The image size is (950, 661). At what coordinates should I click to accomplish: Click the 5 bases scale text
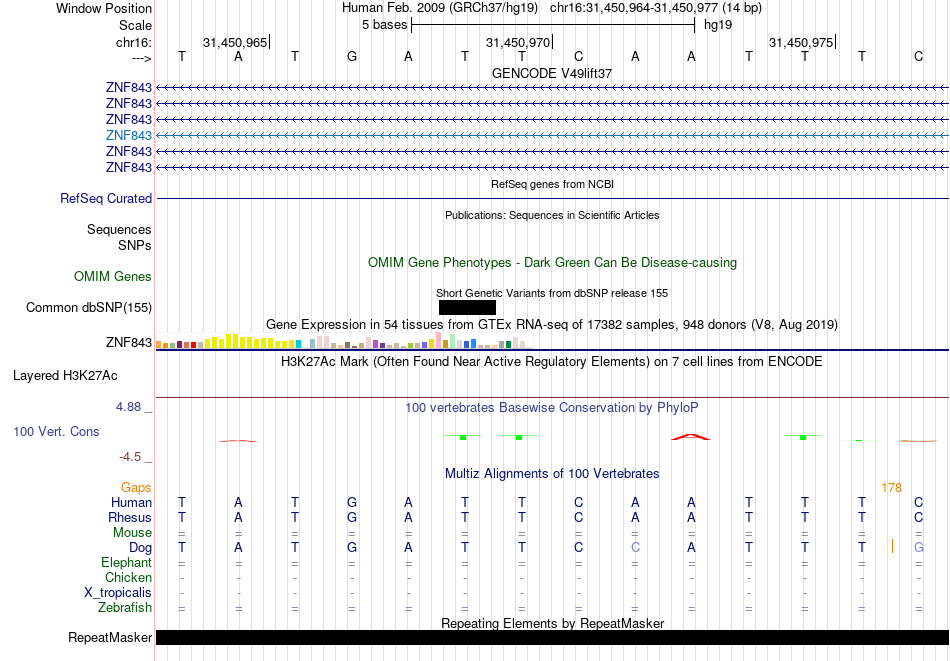pos(385,25)
